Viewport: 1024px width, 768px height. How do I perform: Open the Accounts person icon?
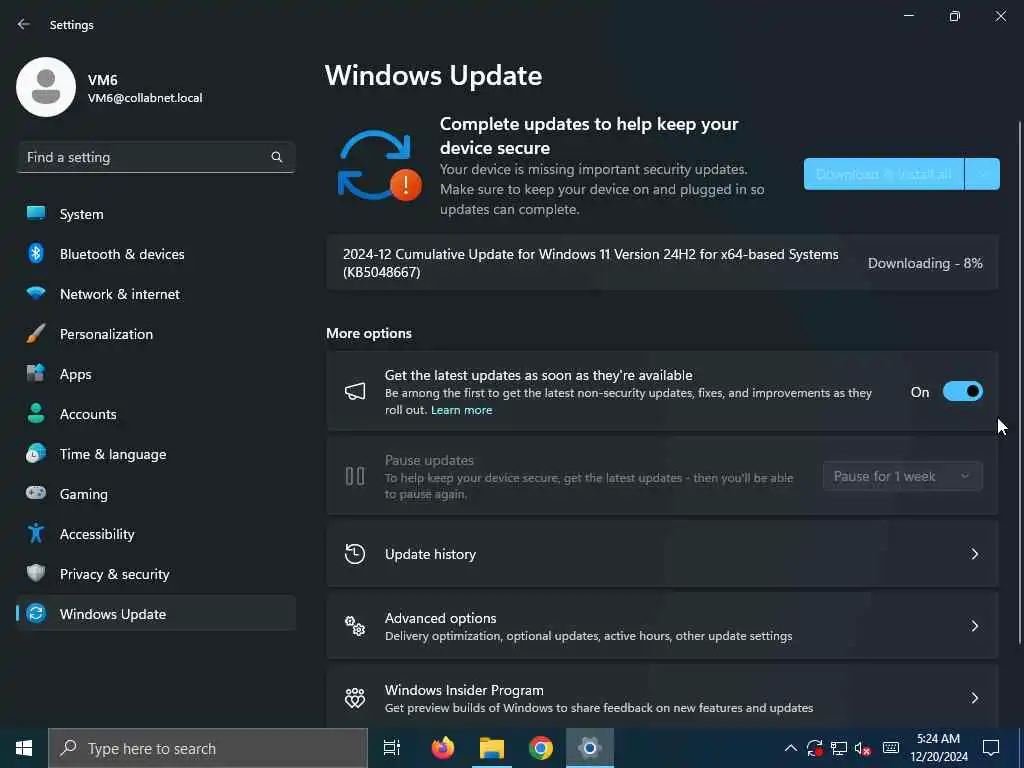36,413
